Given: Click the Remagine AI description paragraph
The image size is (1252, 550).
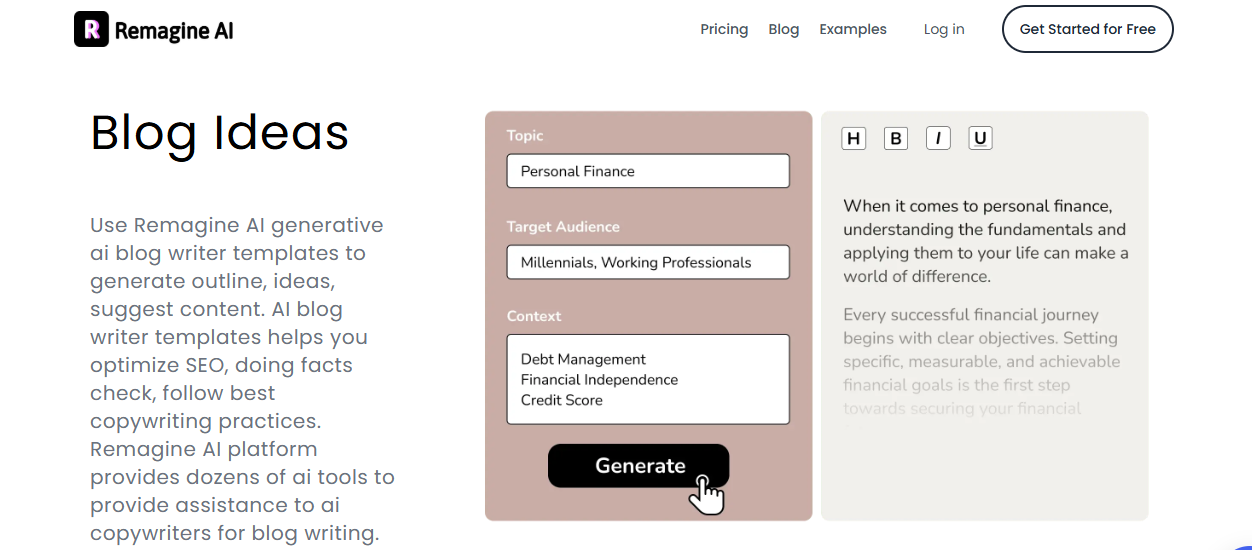Looking at the screenshot, I should click(x=242, y=379).
